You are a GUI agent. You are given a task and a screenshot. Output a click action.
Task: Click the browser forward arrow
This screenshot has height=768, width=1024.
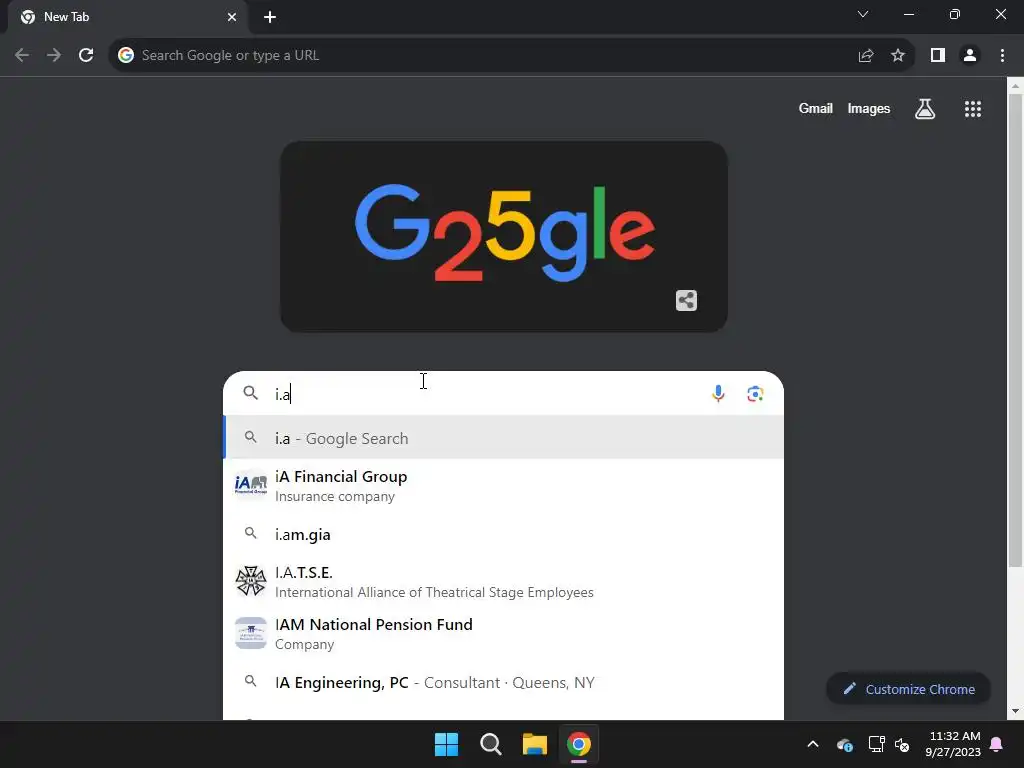[x=54, y=56]
